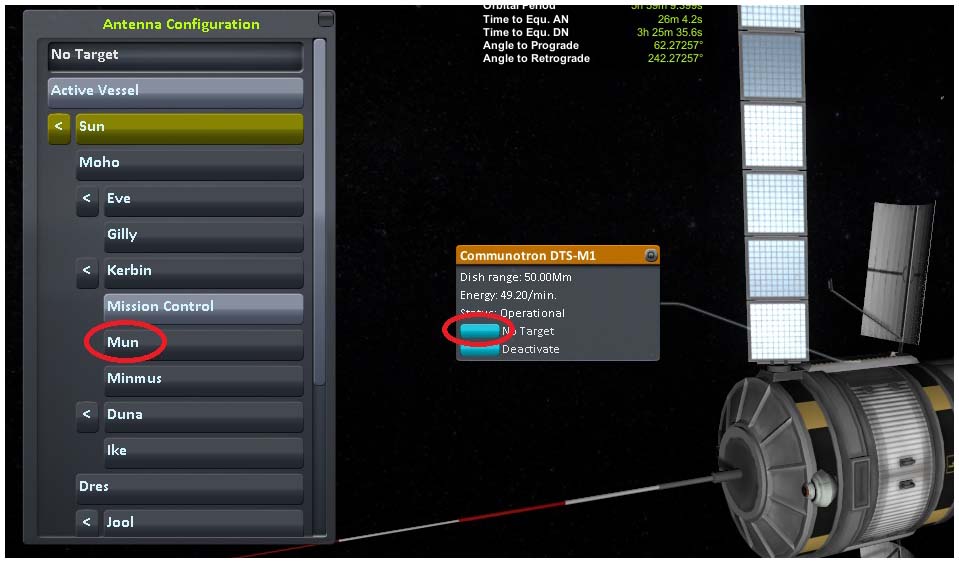The image size is (959, 563).
Task: Collapse the Sun tree branch
Action: pyautogui.click(x=59, y=127)
